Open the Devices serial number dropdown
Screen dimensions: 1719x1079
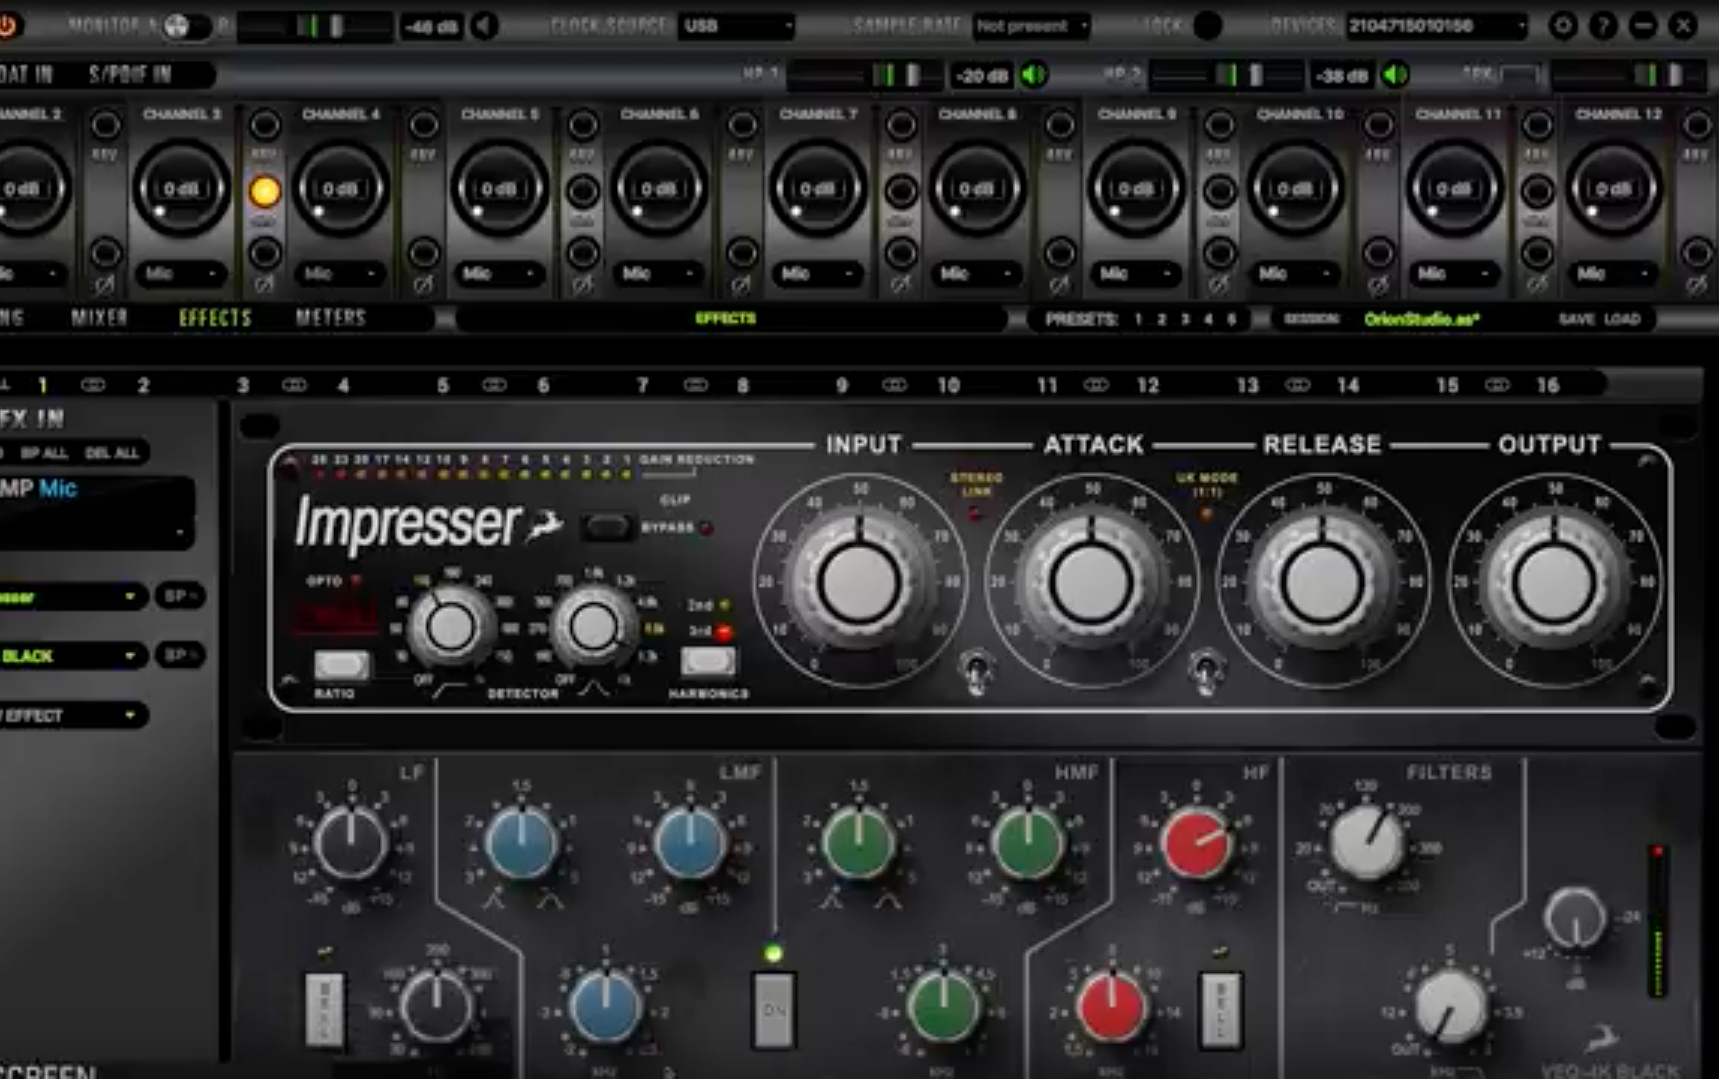(x=1436, y=26)
